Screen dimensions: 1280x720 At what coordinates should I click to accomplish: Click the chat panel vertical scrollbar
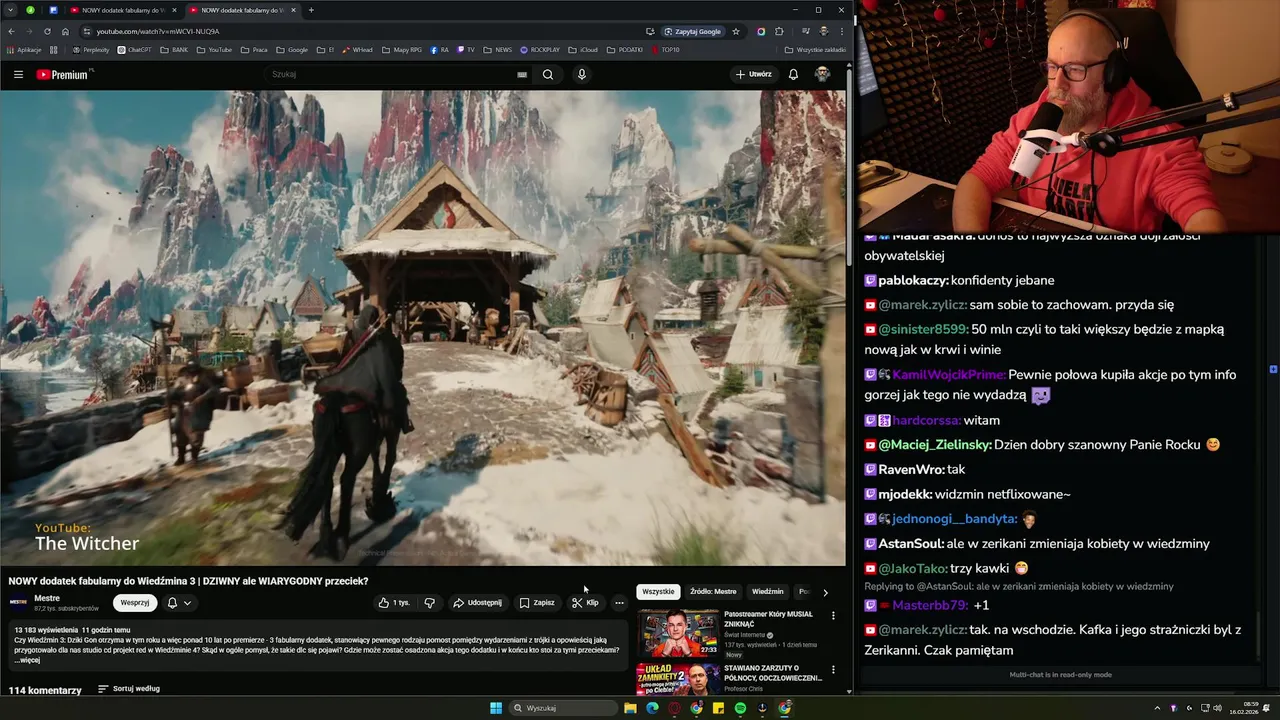[x=1259, y=636]
